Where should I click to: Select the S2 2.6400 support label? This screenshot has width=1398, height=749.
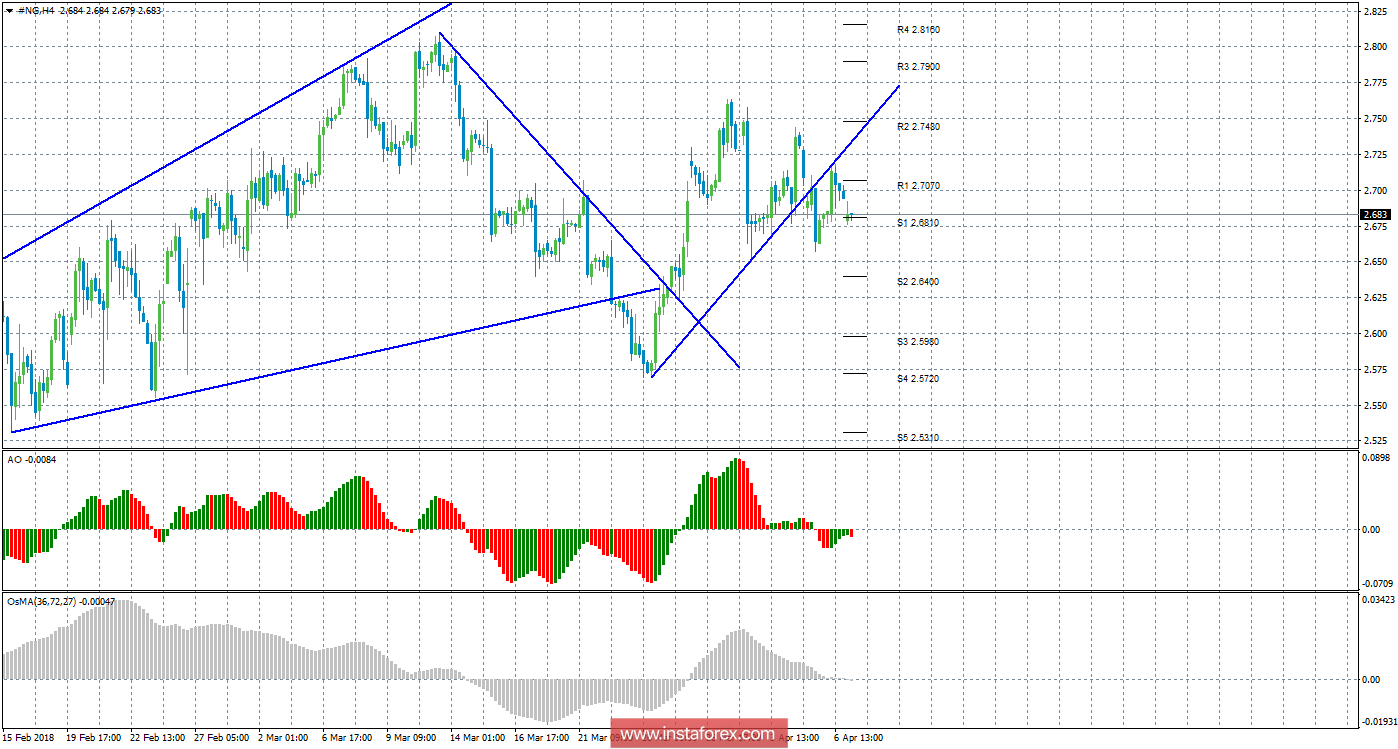coord(918,282)
